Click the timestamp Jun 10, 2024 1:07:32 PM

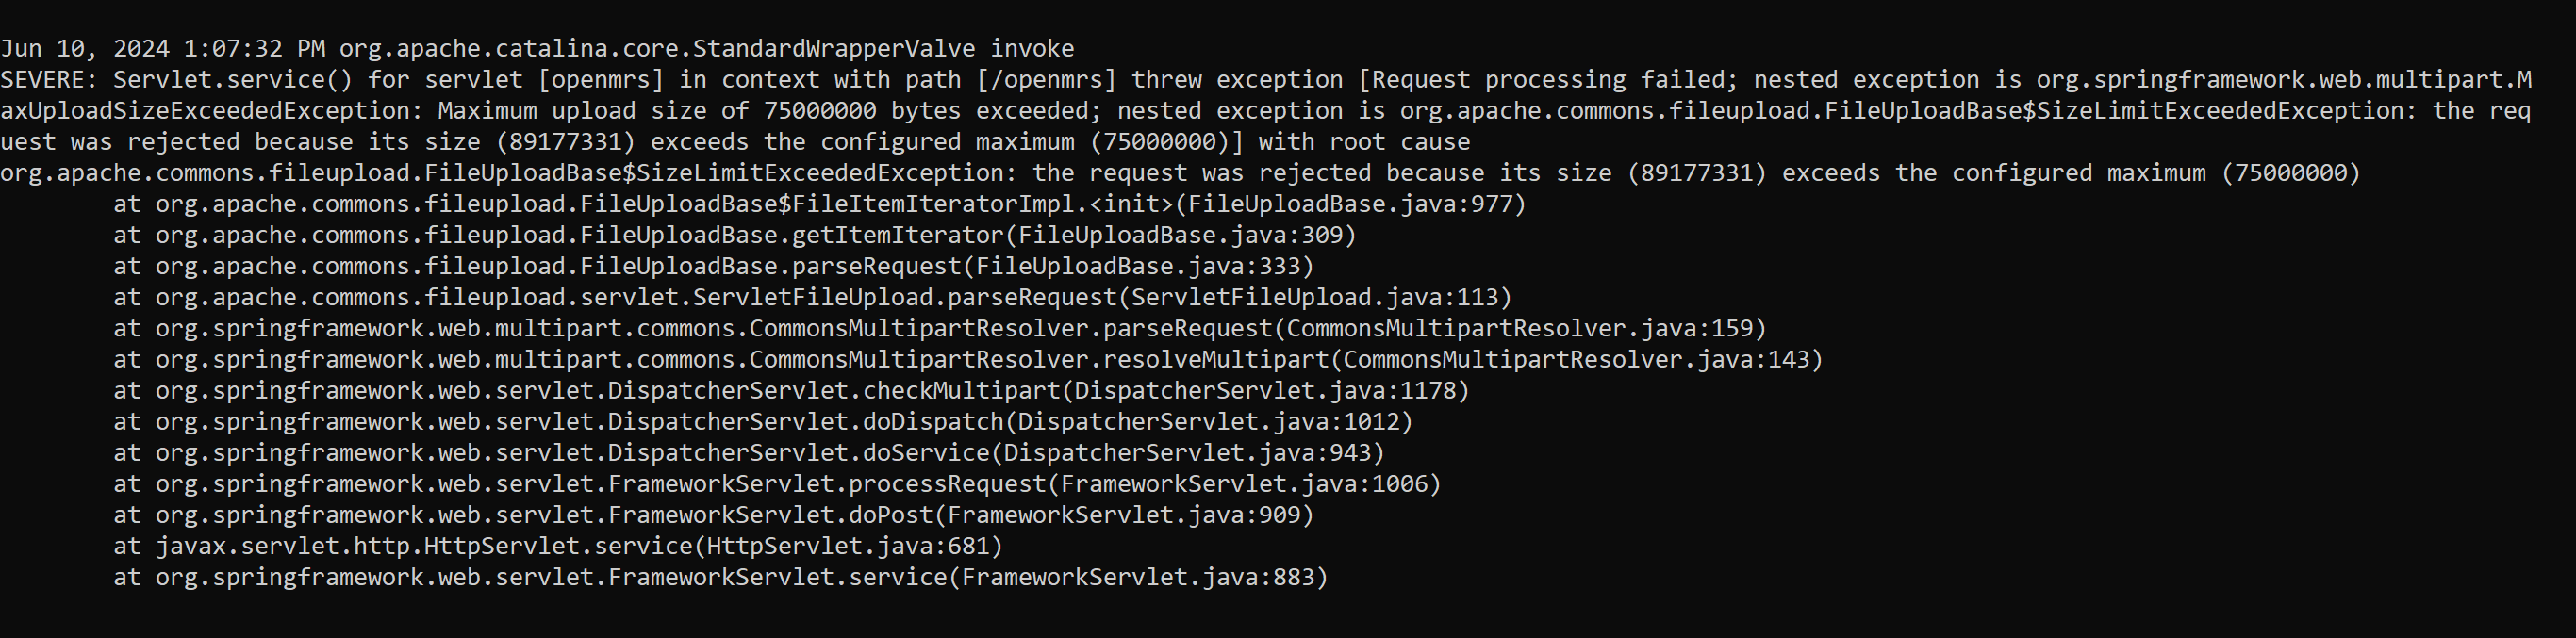[162, 48]
